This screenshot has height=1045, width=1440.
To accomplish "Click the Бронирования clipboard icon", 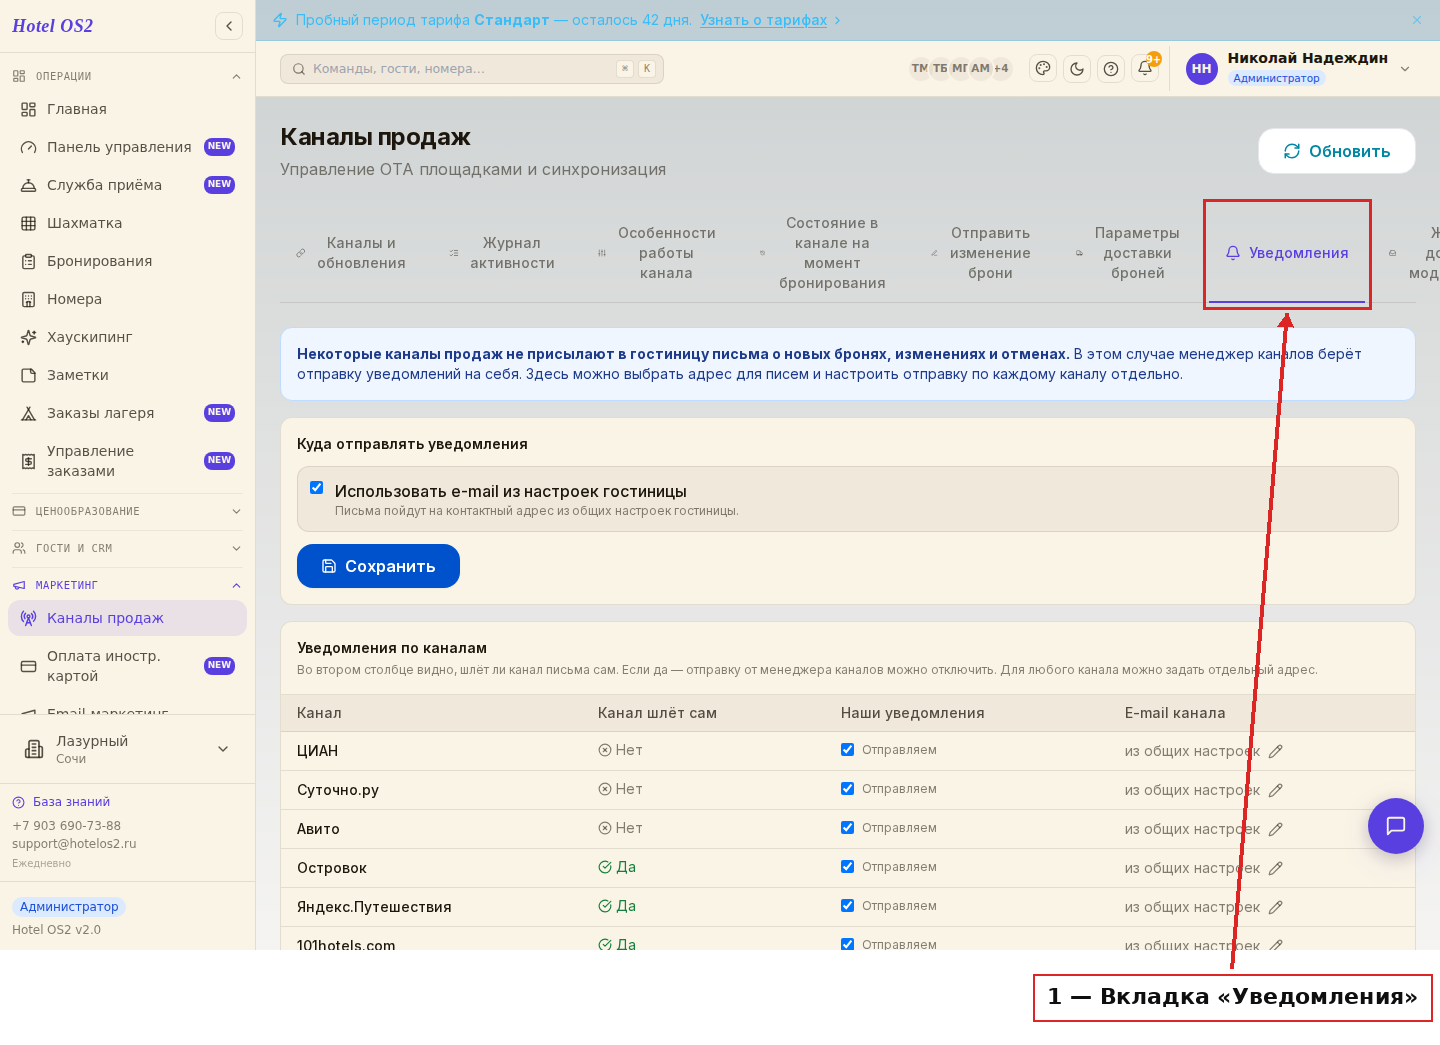I will coord(28,261).
